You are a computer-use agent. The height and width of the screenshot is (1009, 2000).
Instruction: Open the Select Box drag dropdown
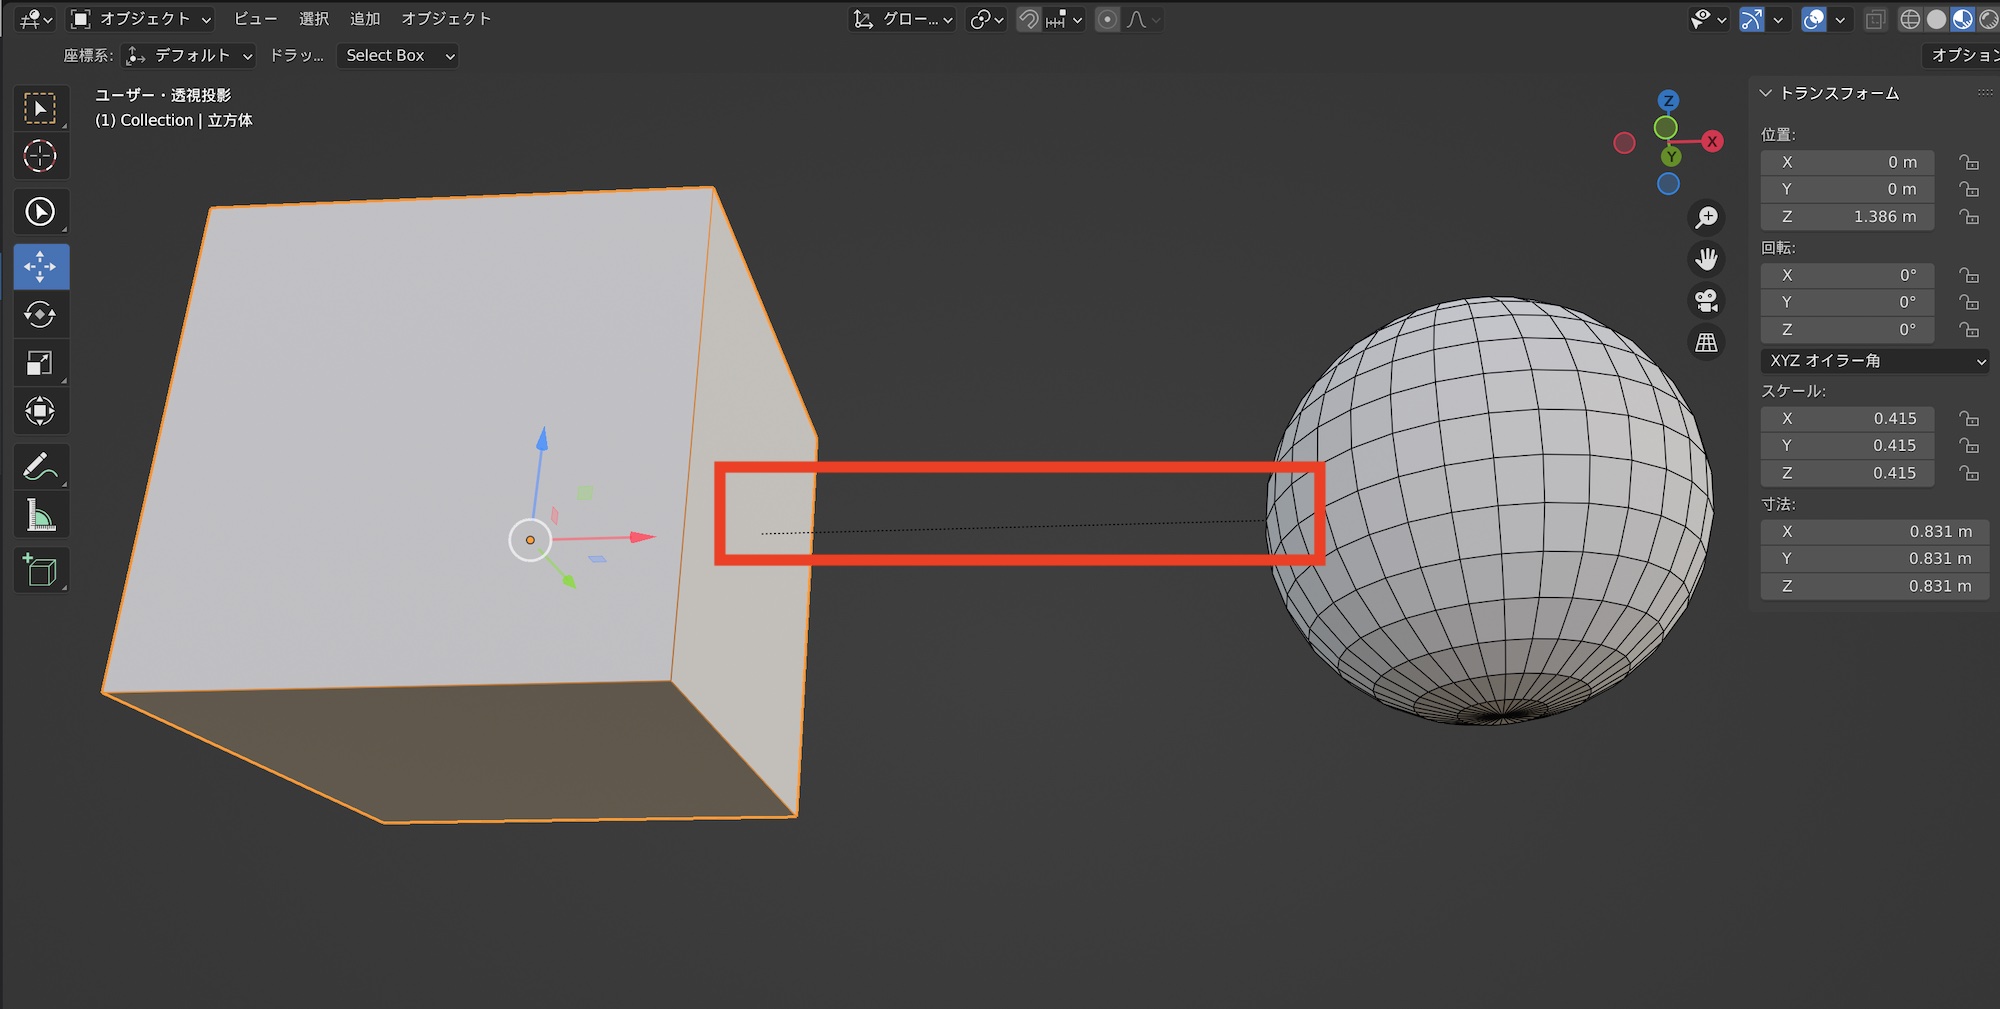tap(399, 56)
